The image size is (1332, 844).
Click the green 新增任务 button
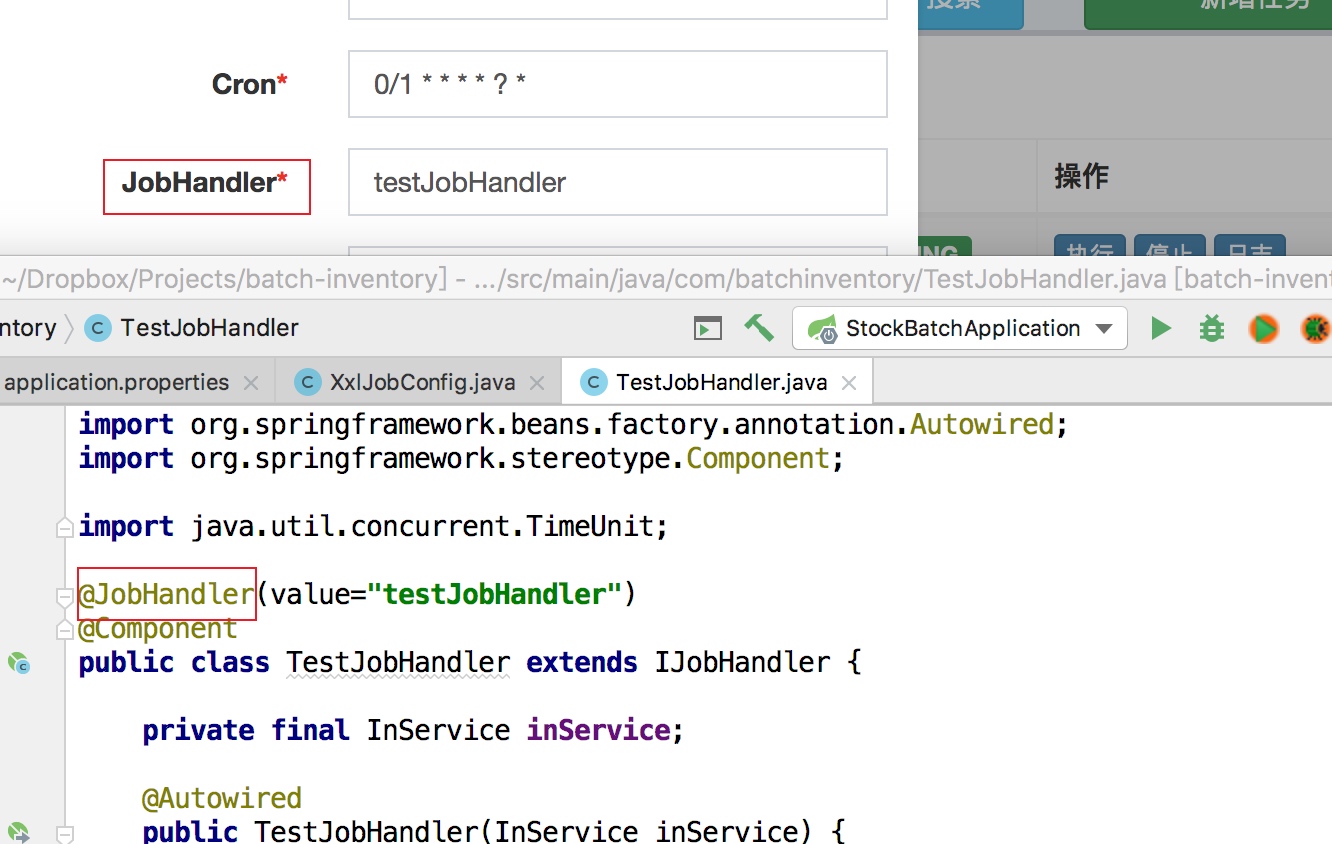click(1208, 10)
